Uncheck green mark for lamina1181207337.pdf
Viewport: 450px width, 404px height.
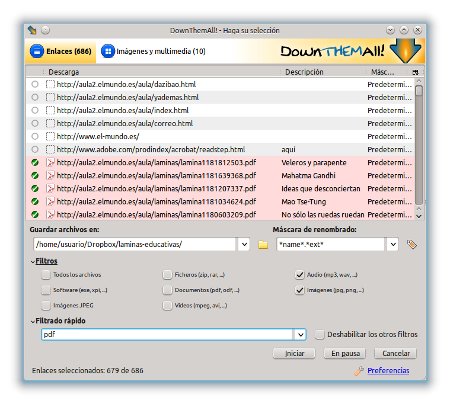point(35,189)
